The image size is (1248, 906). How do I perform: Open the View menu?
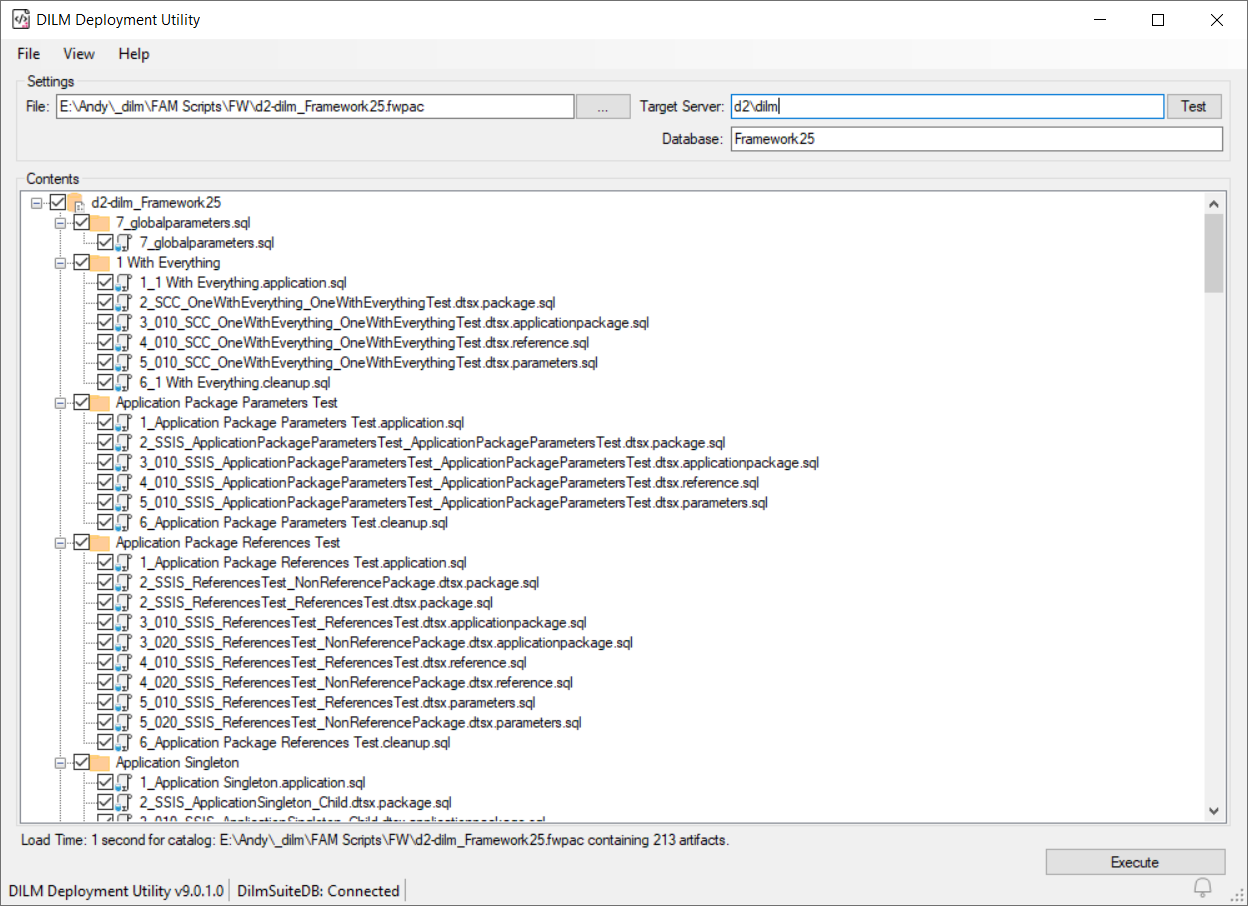pyautogui.click(x=79, y=54)
